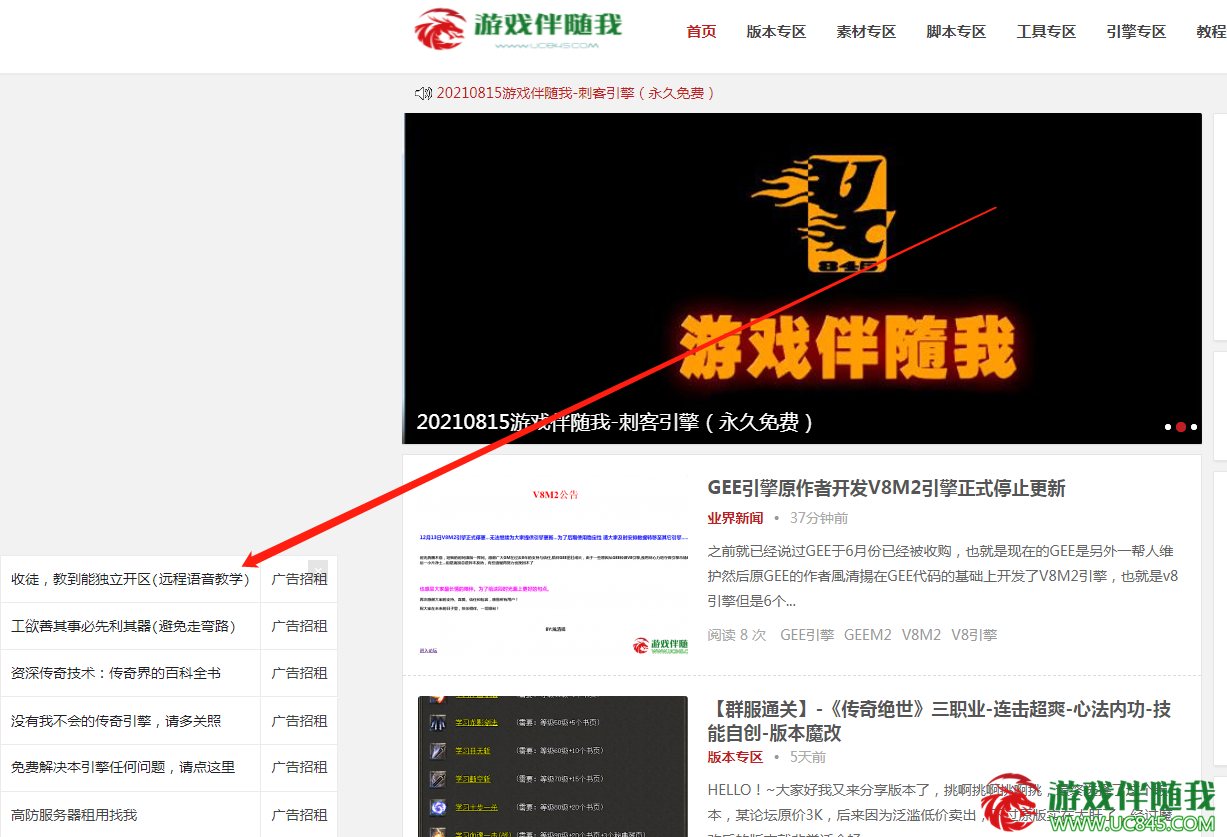Click 广告招租 beside the 工欲善其事 row

point(299,626)
